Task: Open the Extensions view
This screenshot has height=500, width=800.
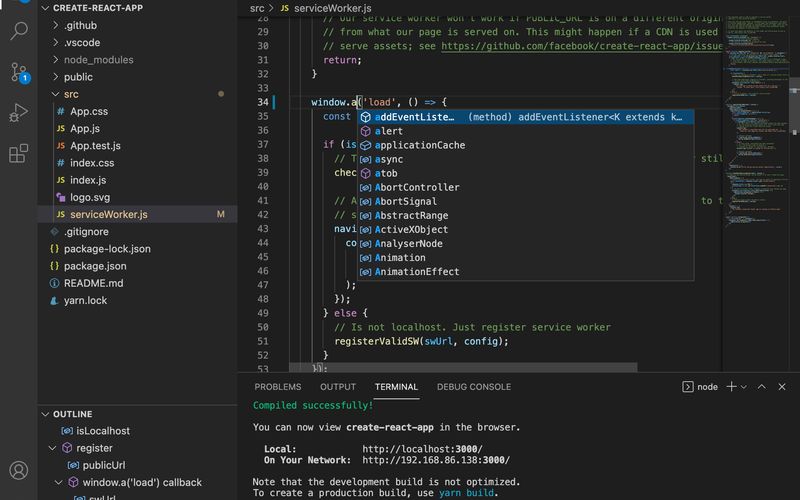Action: tap(19, 153)
